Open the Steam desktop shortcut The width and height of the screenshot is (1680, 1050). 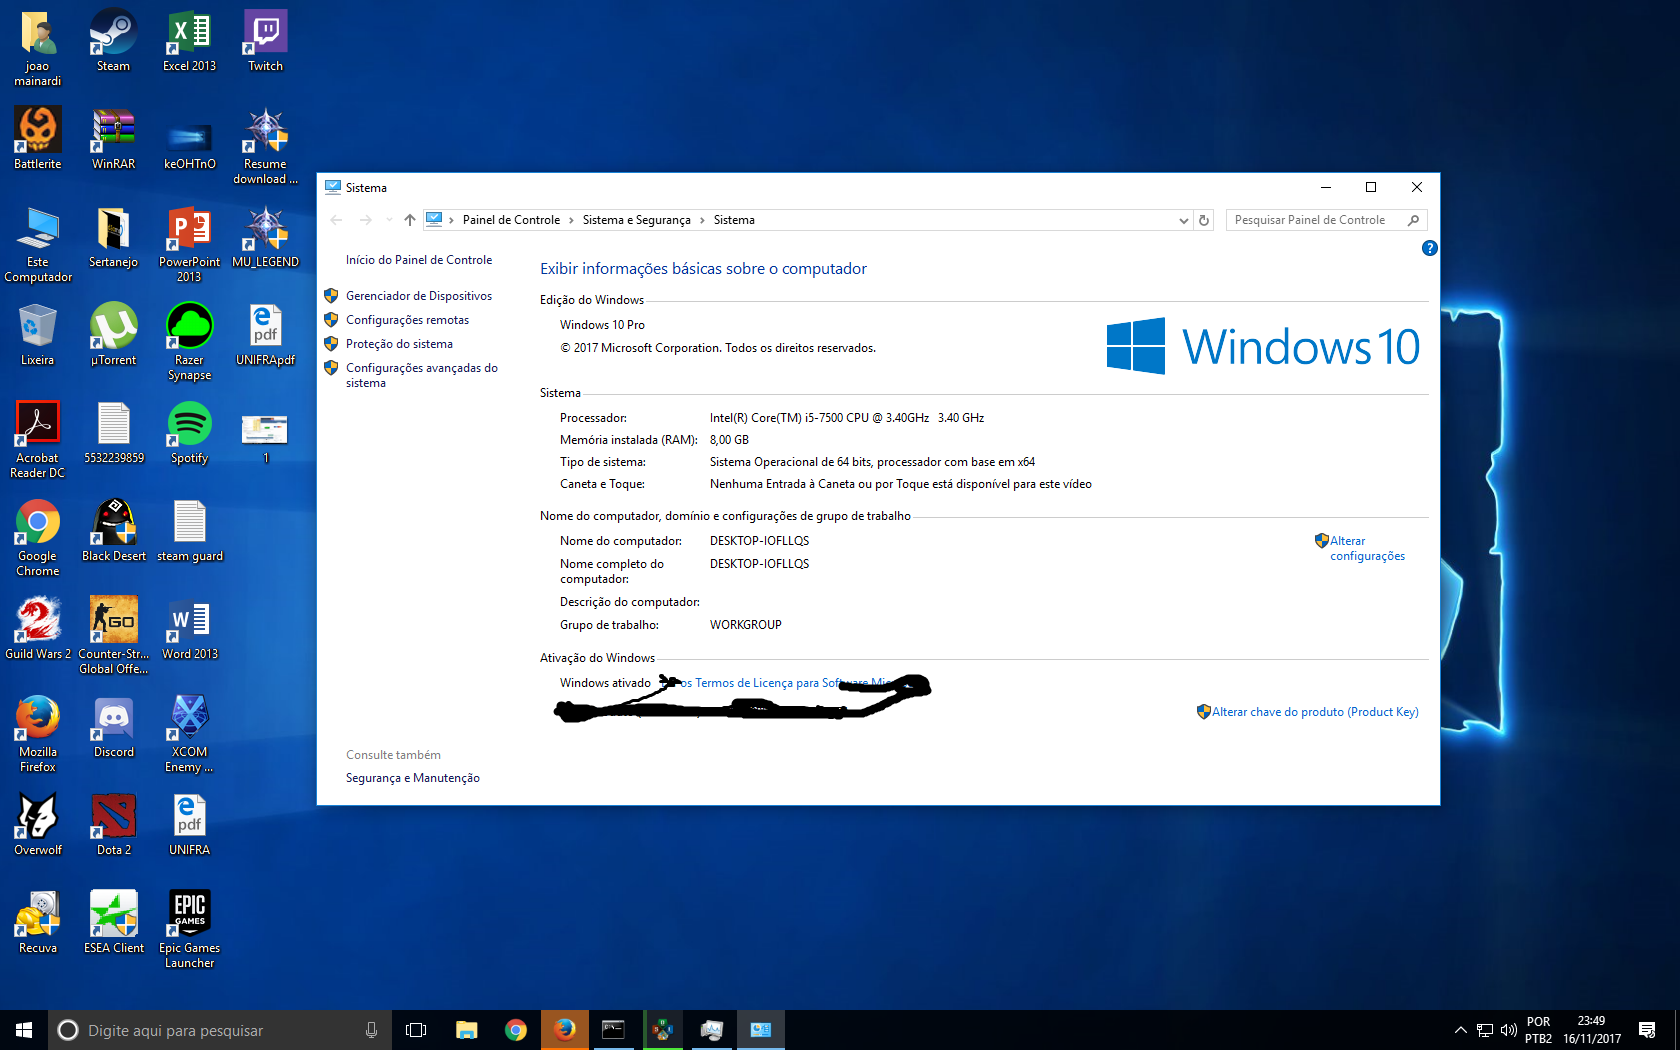click(x=113, y=41)
